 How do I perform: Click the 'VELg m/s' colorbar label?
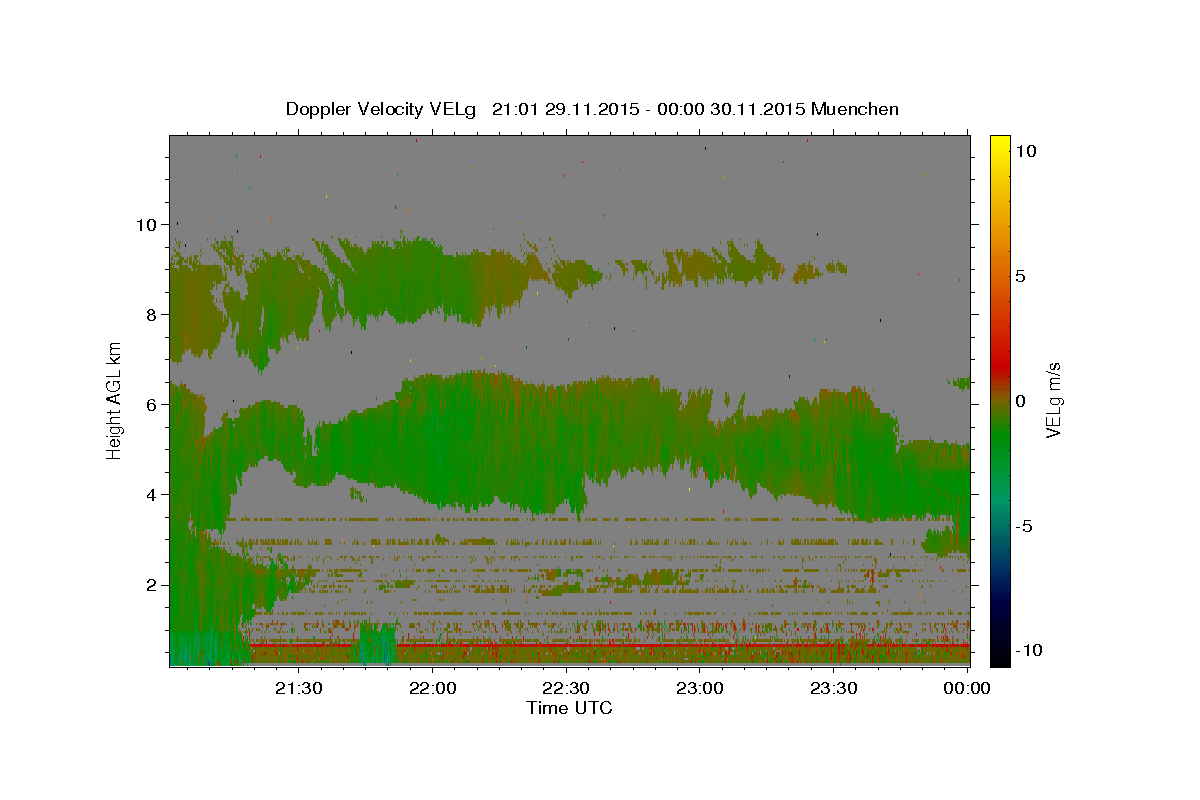point(1053,400)
